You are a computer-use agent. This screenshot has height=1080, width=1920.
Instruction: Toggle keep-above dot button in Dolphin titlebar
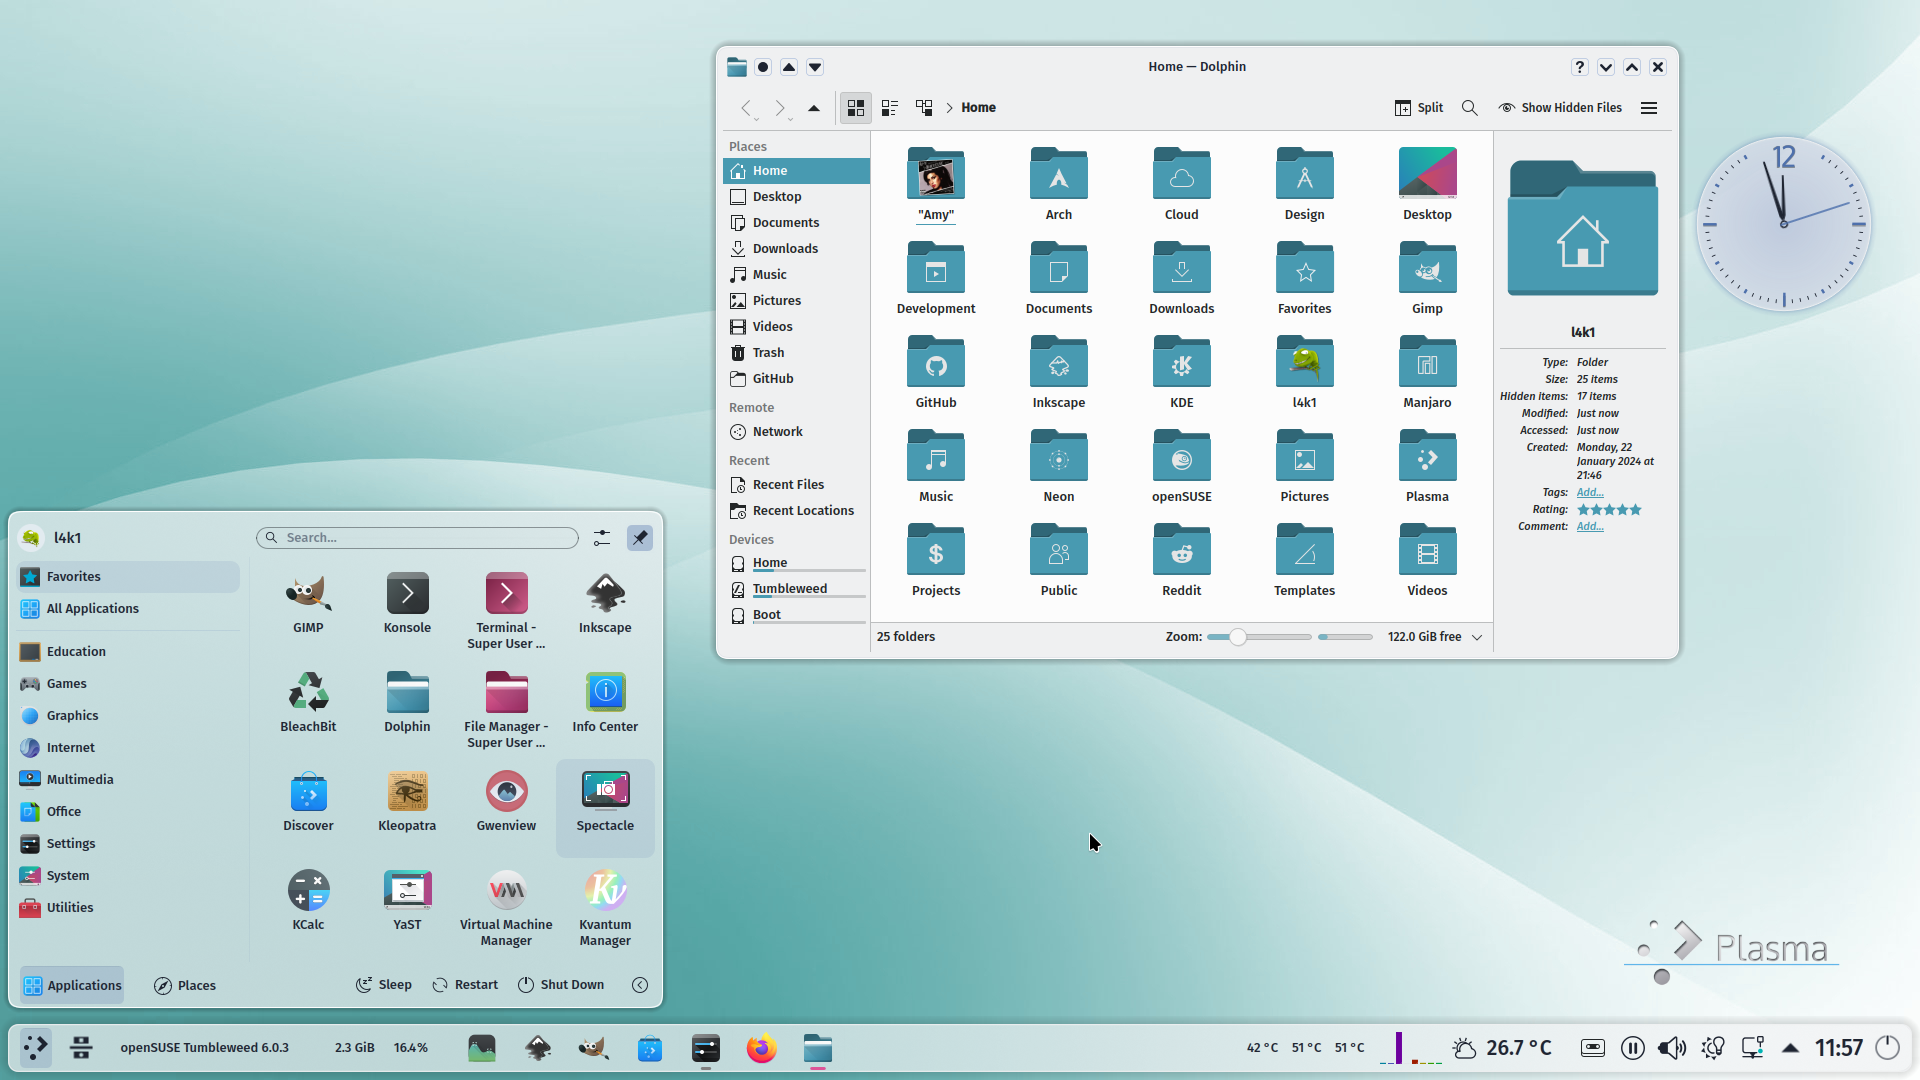(x=763, y=67)
